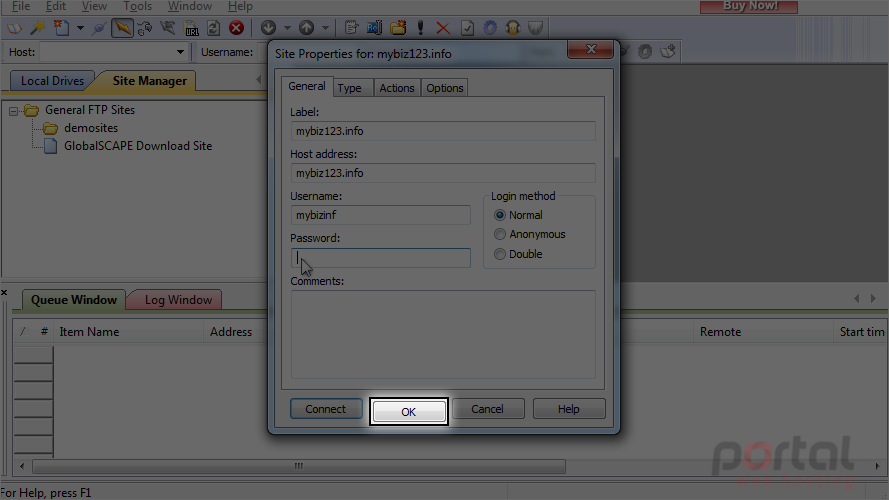Select the General FTP Sites folder
Image resolution: width=889 pixels, height=500 pixels.
pos(90,110)
